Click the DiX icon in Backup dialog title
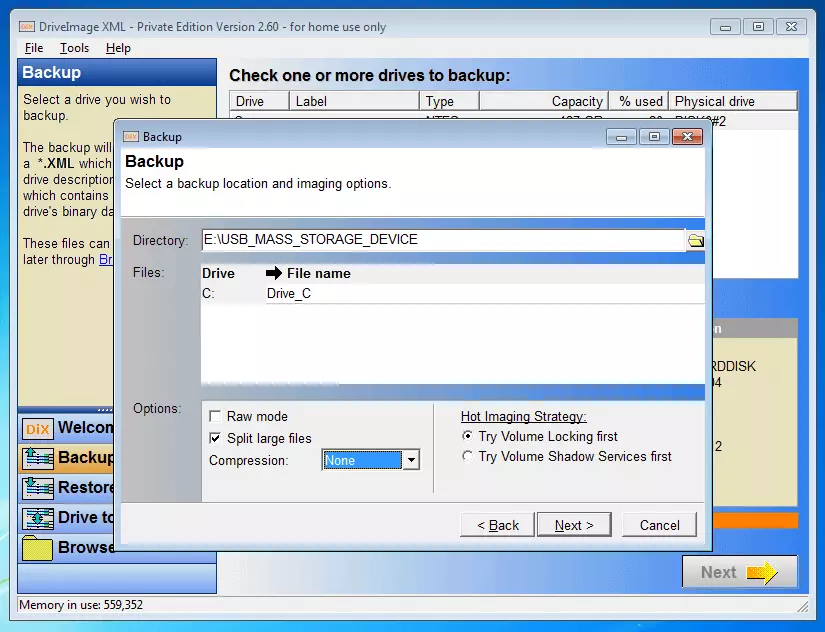The image size is (825, 632). pyautogui.click(x=130, y=137)
